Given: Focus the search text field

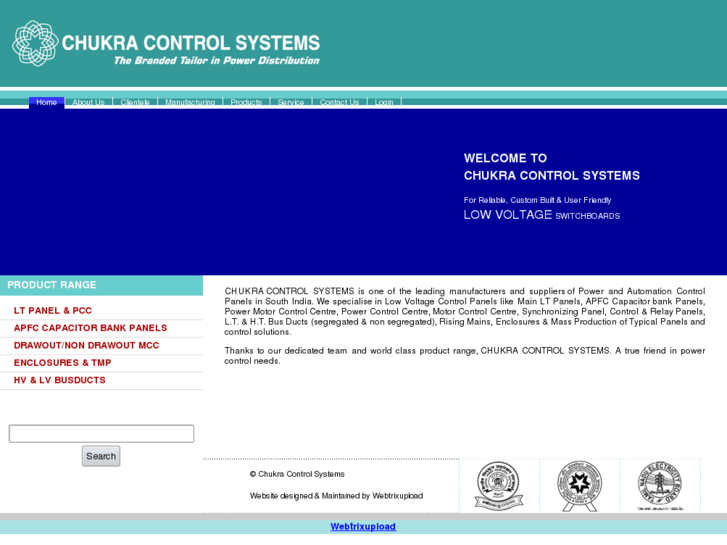Looking at the screenshot, I should pos(102,434).
